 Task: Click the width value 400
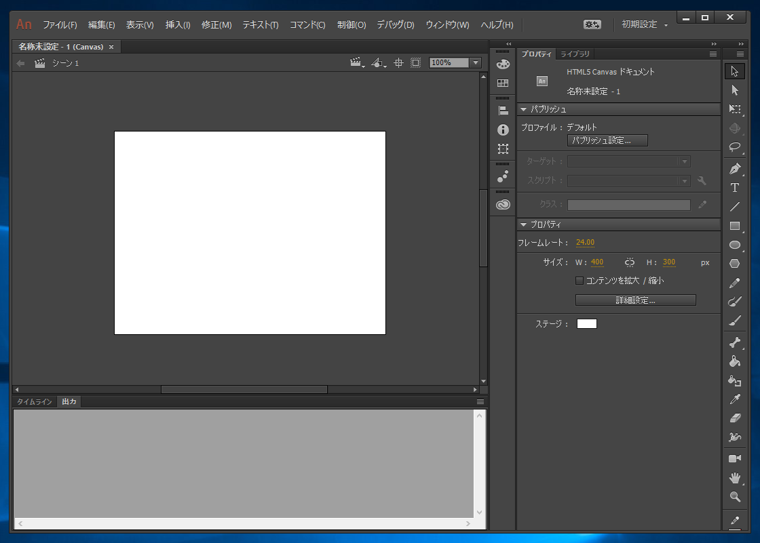tap(597, 262)
